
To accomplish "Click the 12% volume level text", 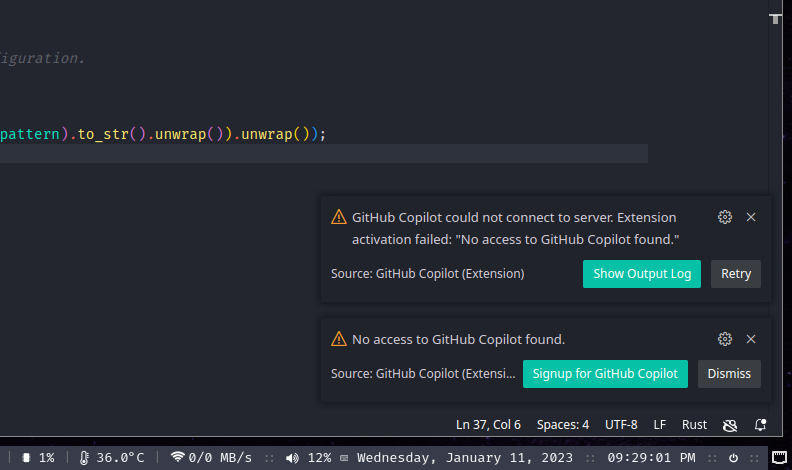I will [x=319, y=458].
